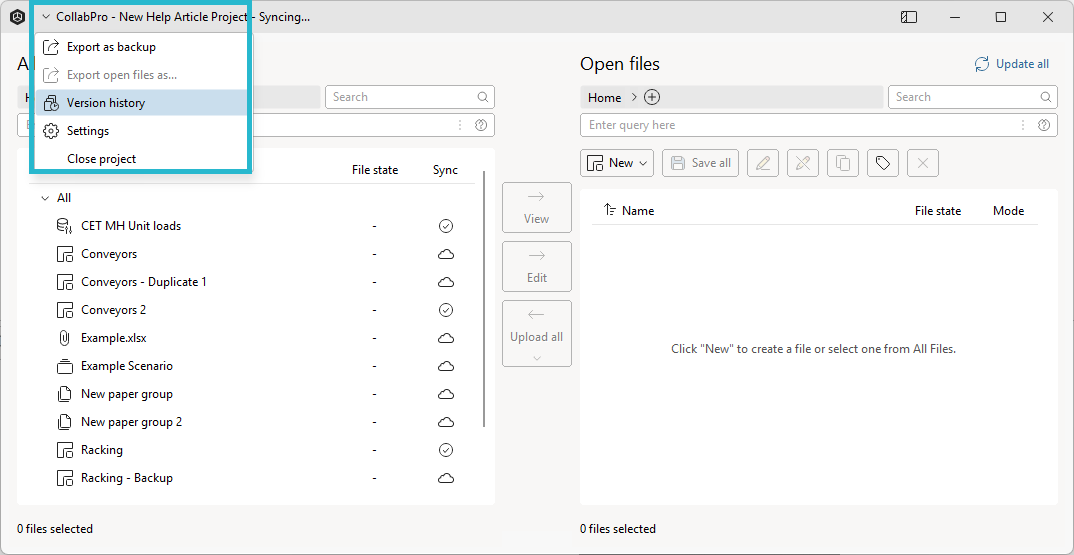Click cloud icon for Racking - Backup
This screenshot has height=555, width=1074.
pos(446,478)
